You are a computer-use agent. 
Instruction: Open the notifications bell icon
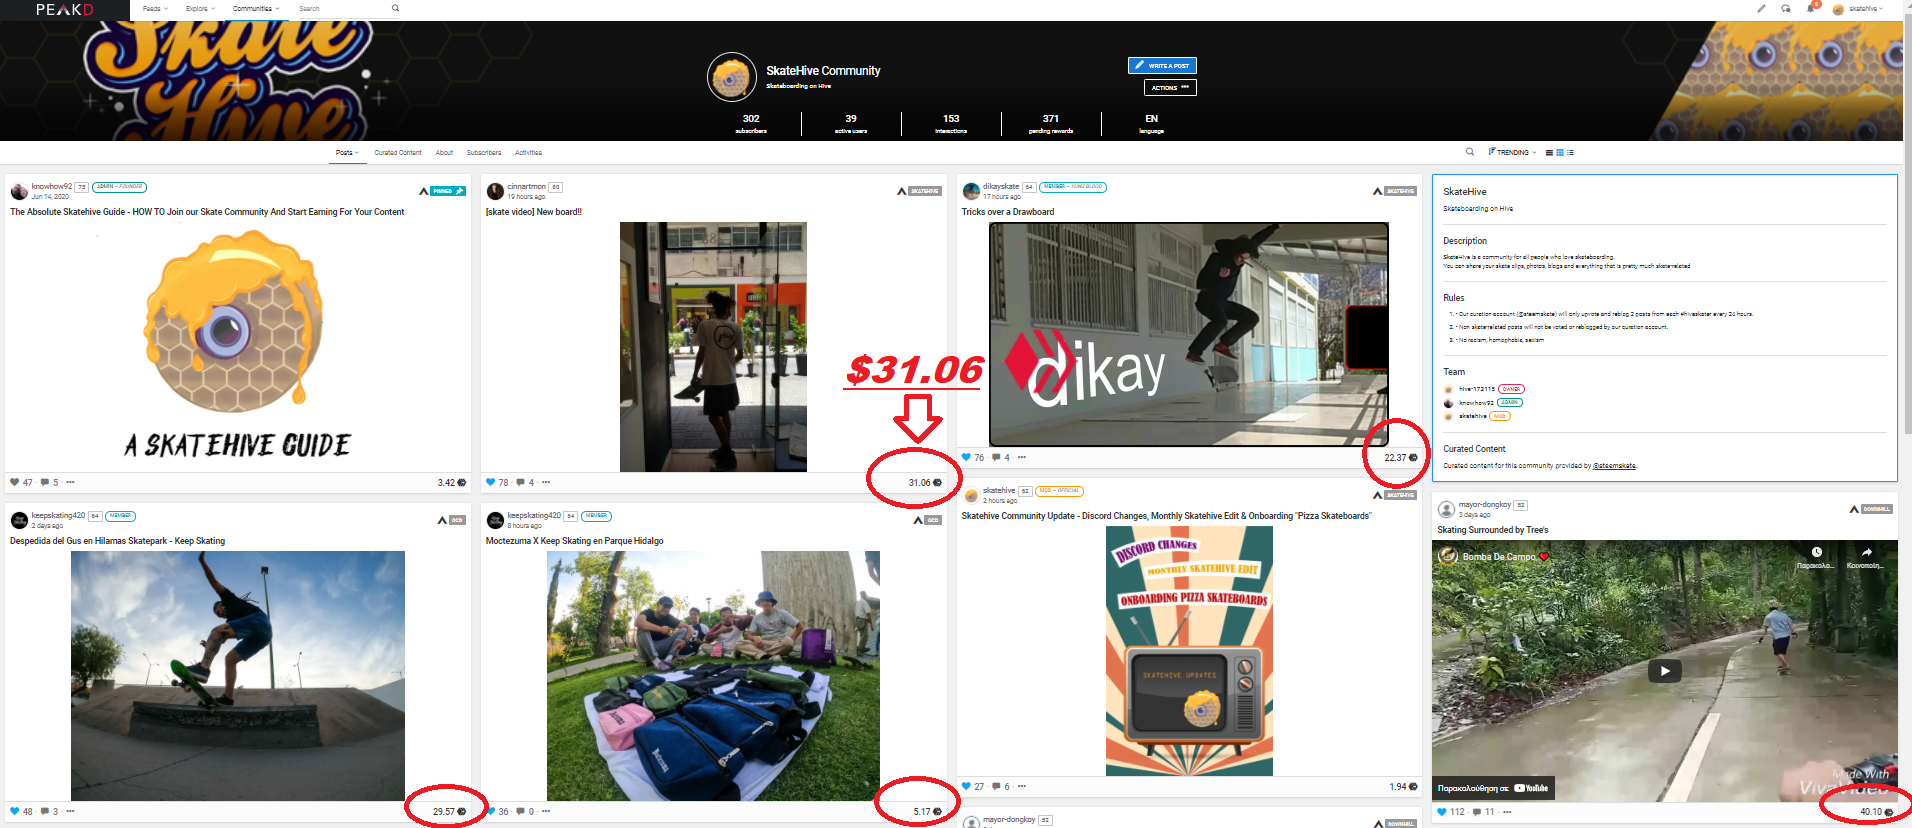[1810, 8]
